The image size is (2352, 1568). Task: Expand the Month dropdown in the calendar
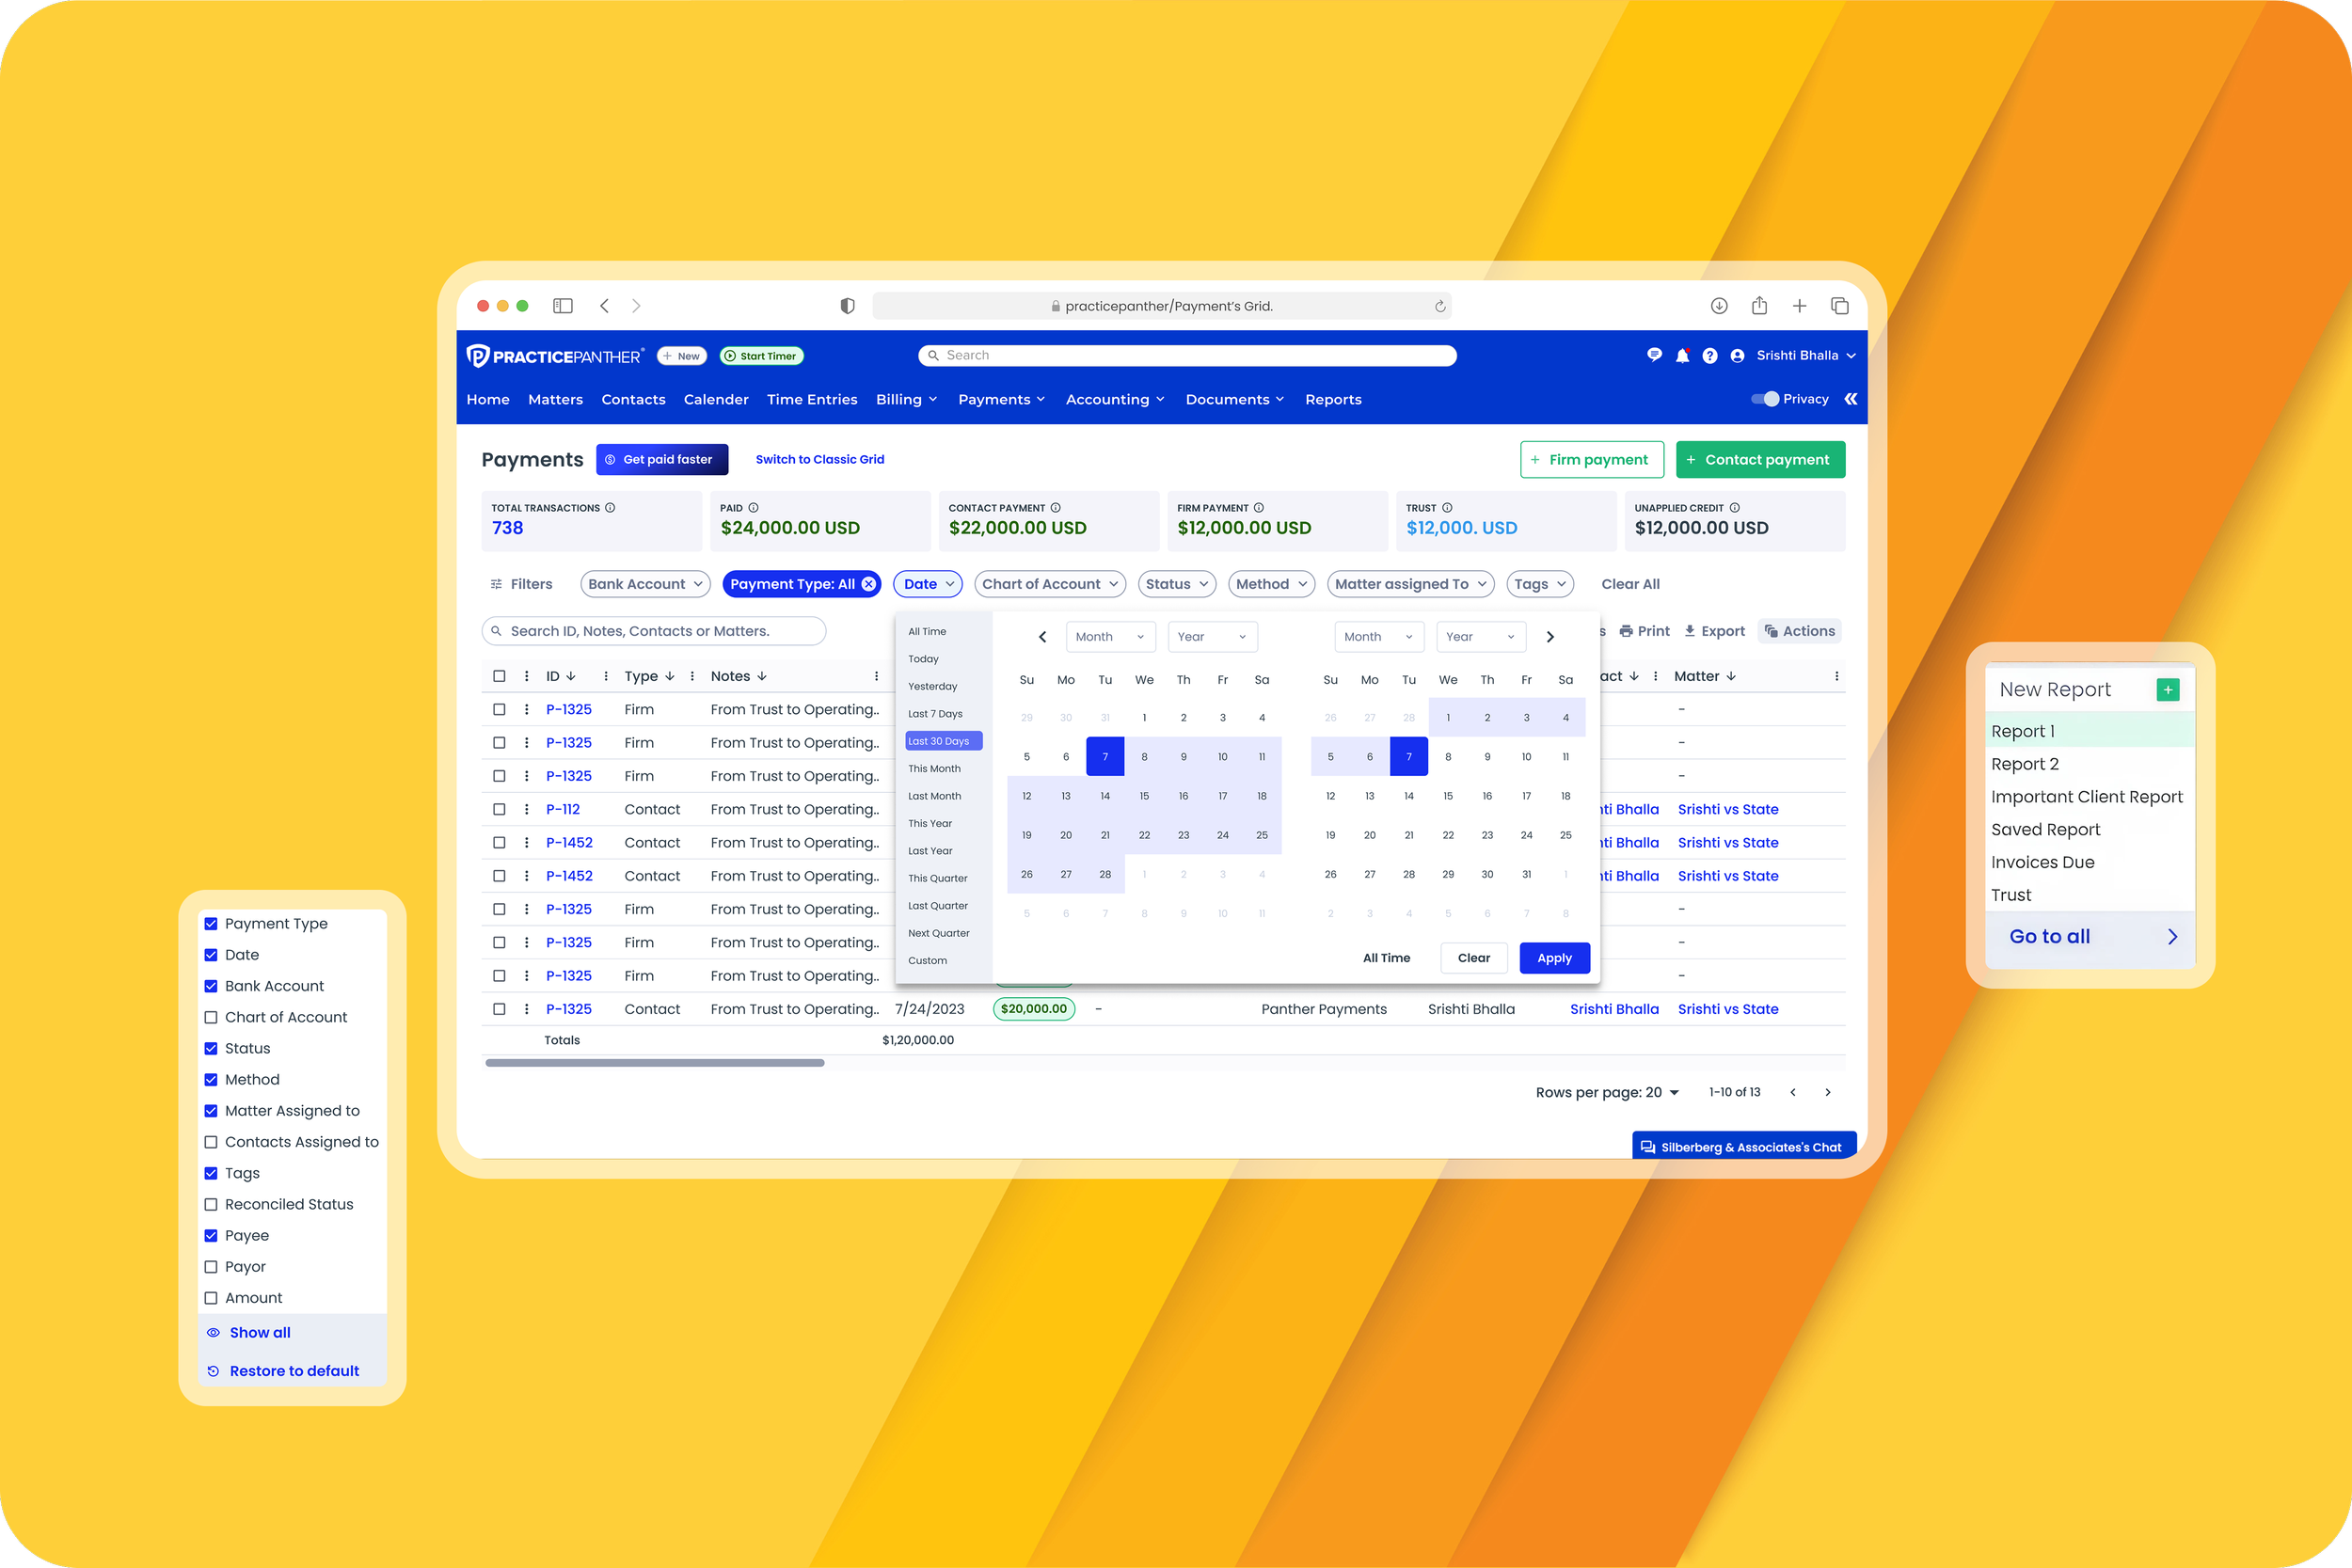[x=1110, y=636]
